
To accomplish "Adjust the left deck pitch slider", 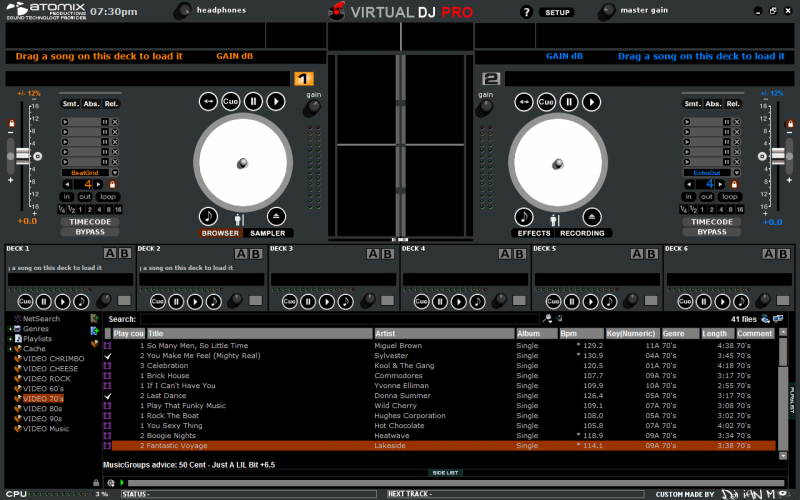I will (22, 156).
